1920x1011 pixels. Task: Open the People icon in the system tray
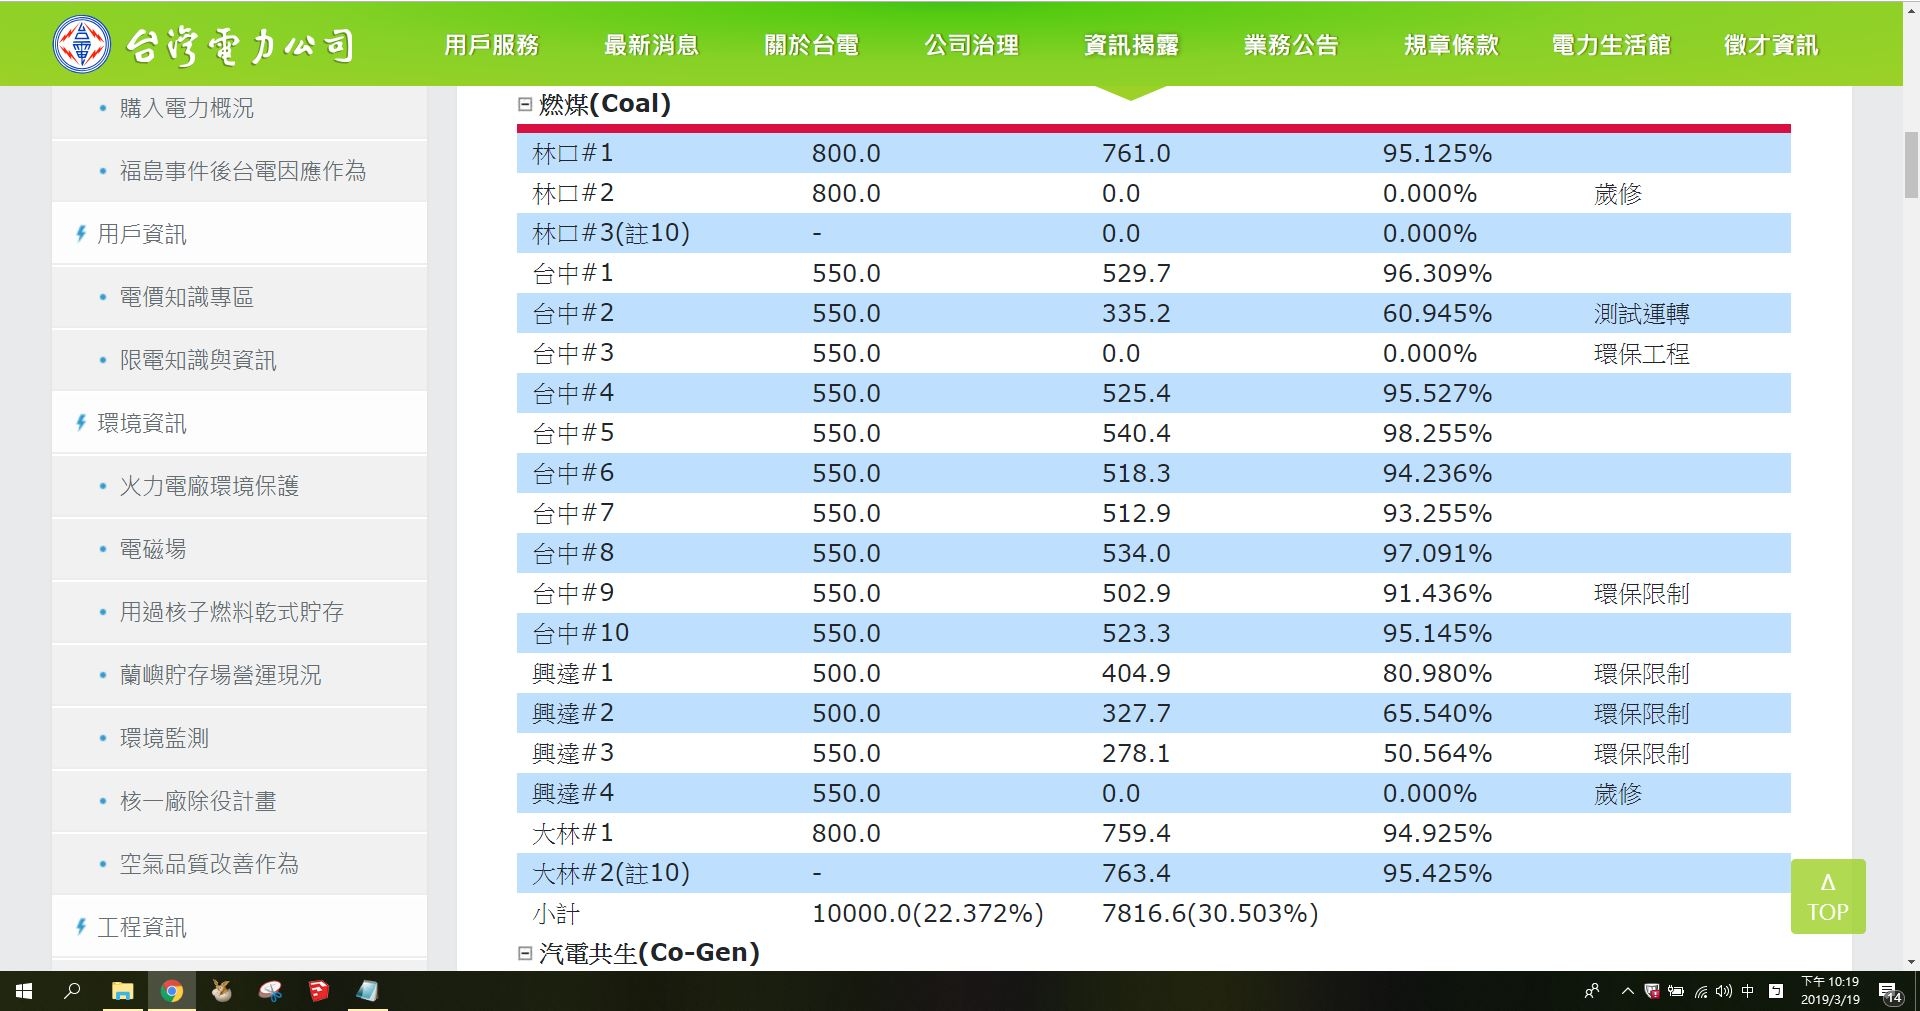point(1592,991)
